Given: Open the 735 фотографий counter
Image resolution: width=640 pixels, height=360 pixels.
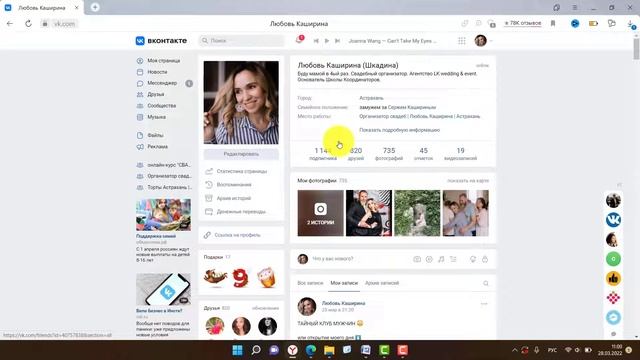Looking at the screenshot, I should pyautogui.click(x=389, y=154).
